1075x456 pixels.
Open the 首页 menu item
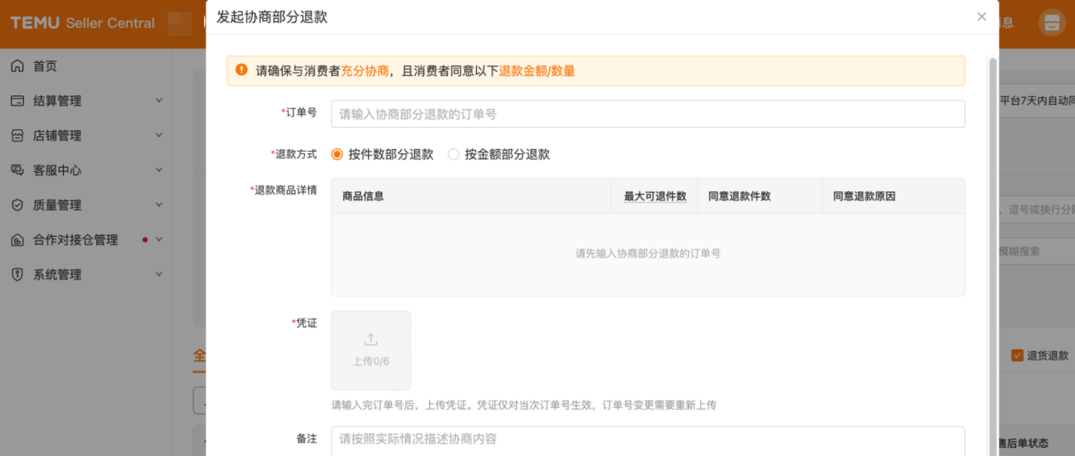[45, 66]
